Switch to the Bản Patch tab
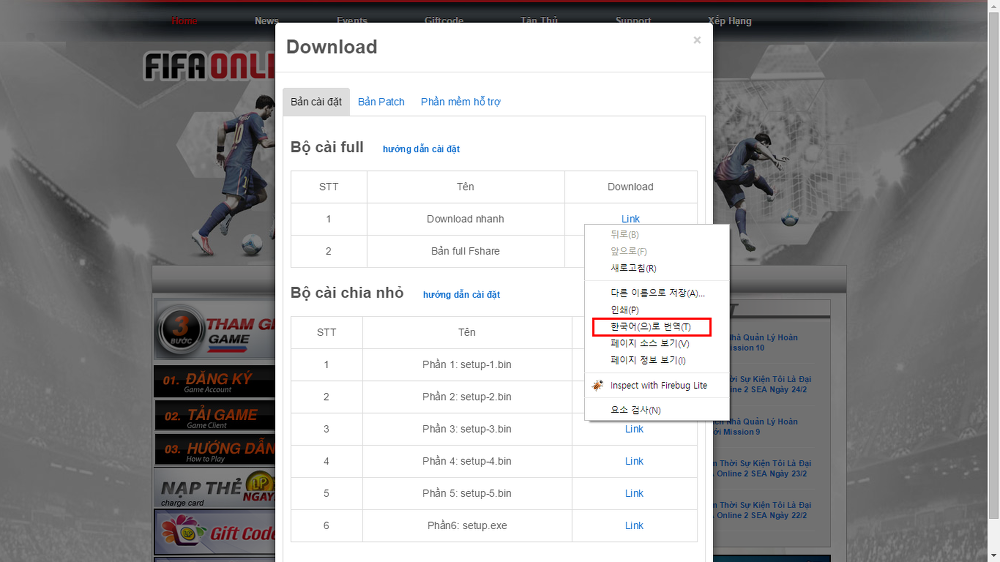Screen dimensions: 1000x562 (381, 102)
